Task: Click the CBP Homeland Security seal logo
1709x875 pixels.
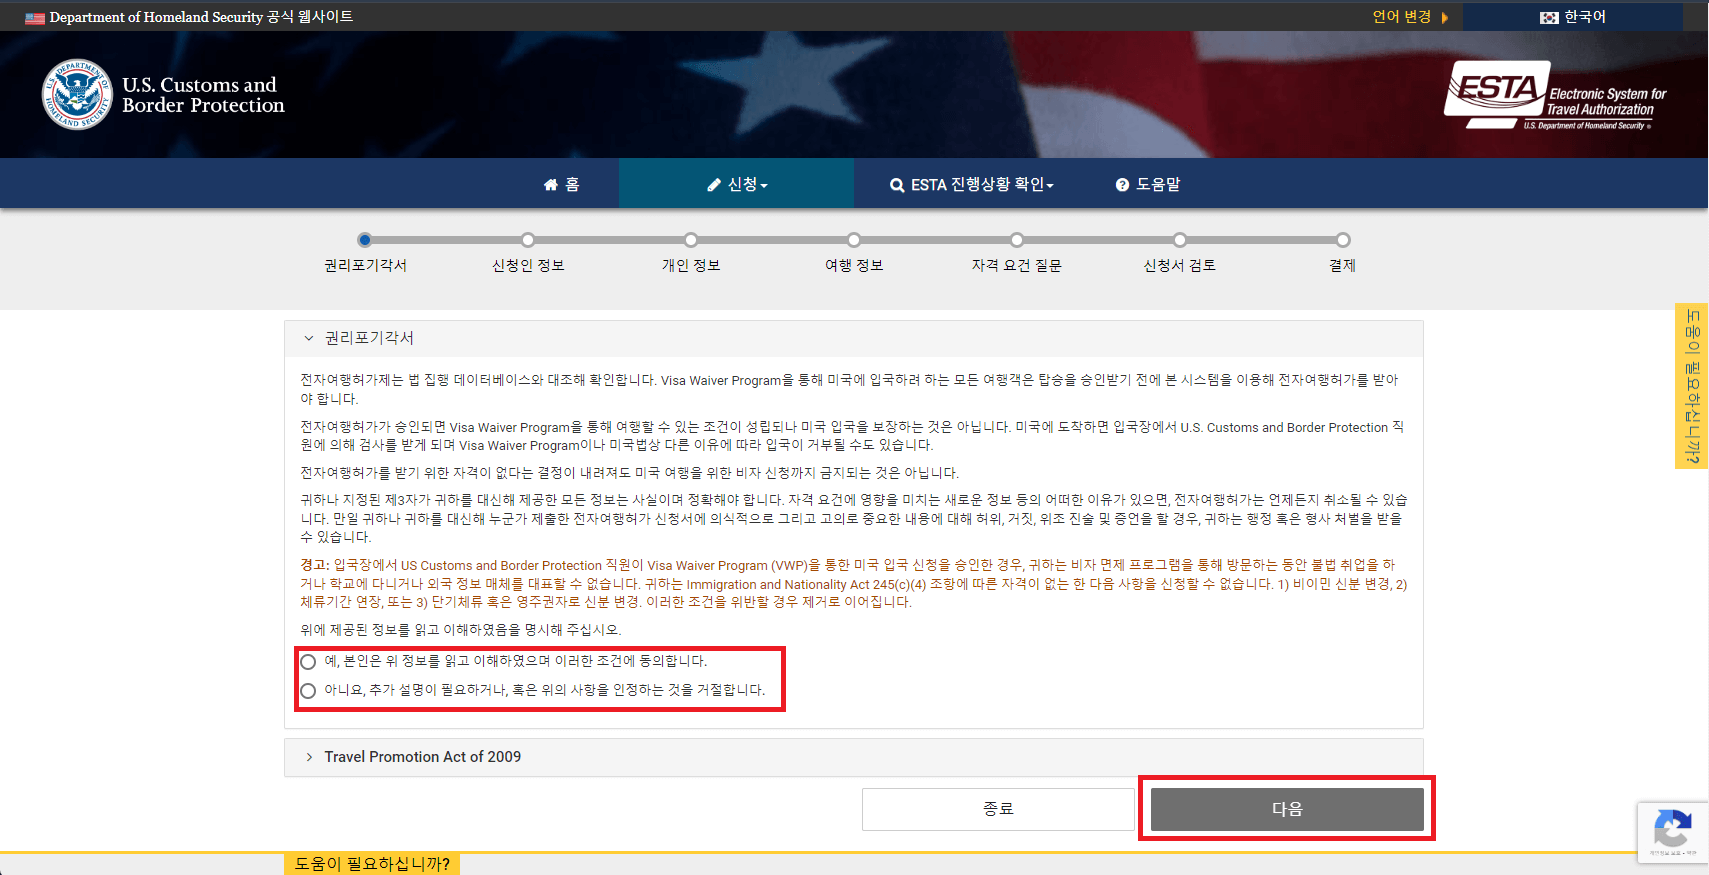Action: pos(77,95)
